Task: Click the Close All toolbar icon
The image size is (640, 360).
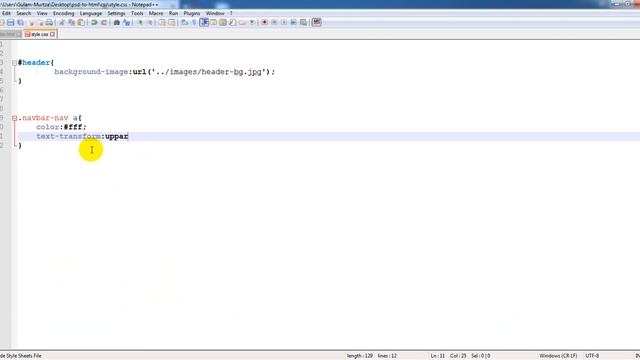Action: (x=40, y=22)
